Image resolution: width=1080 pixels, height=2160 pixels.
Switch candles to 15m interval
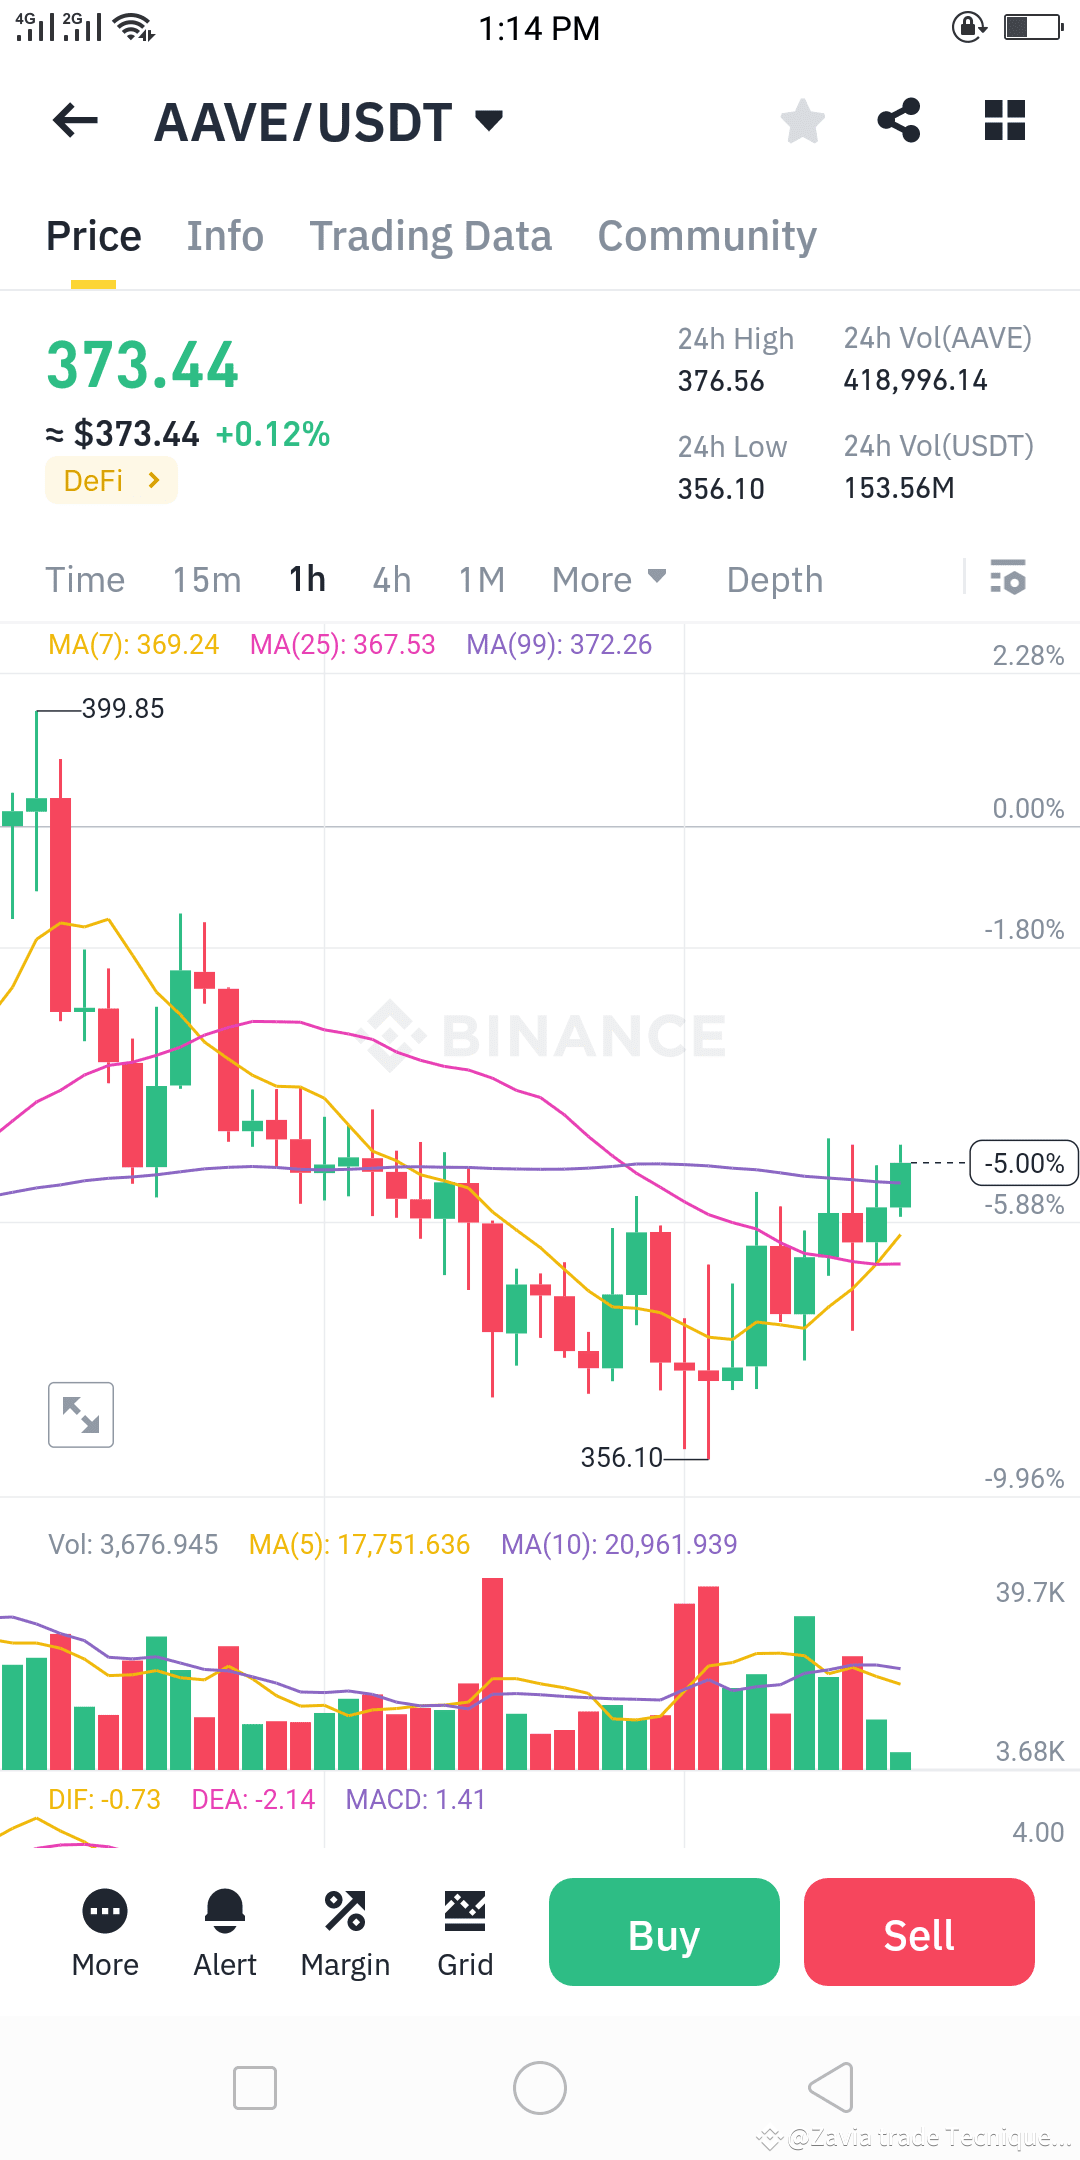click(206, 578)
